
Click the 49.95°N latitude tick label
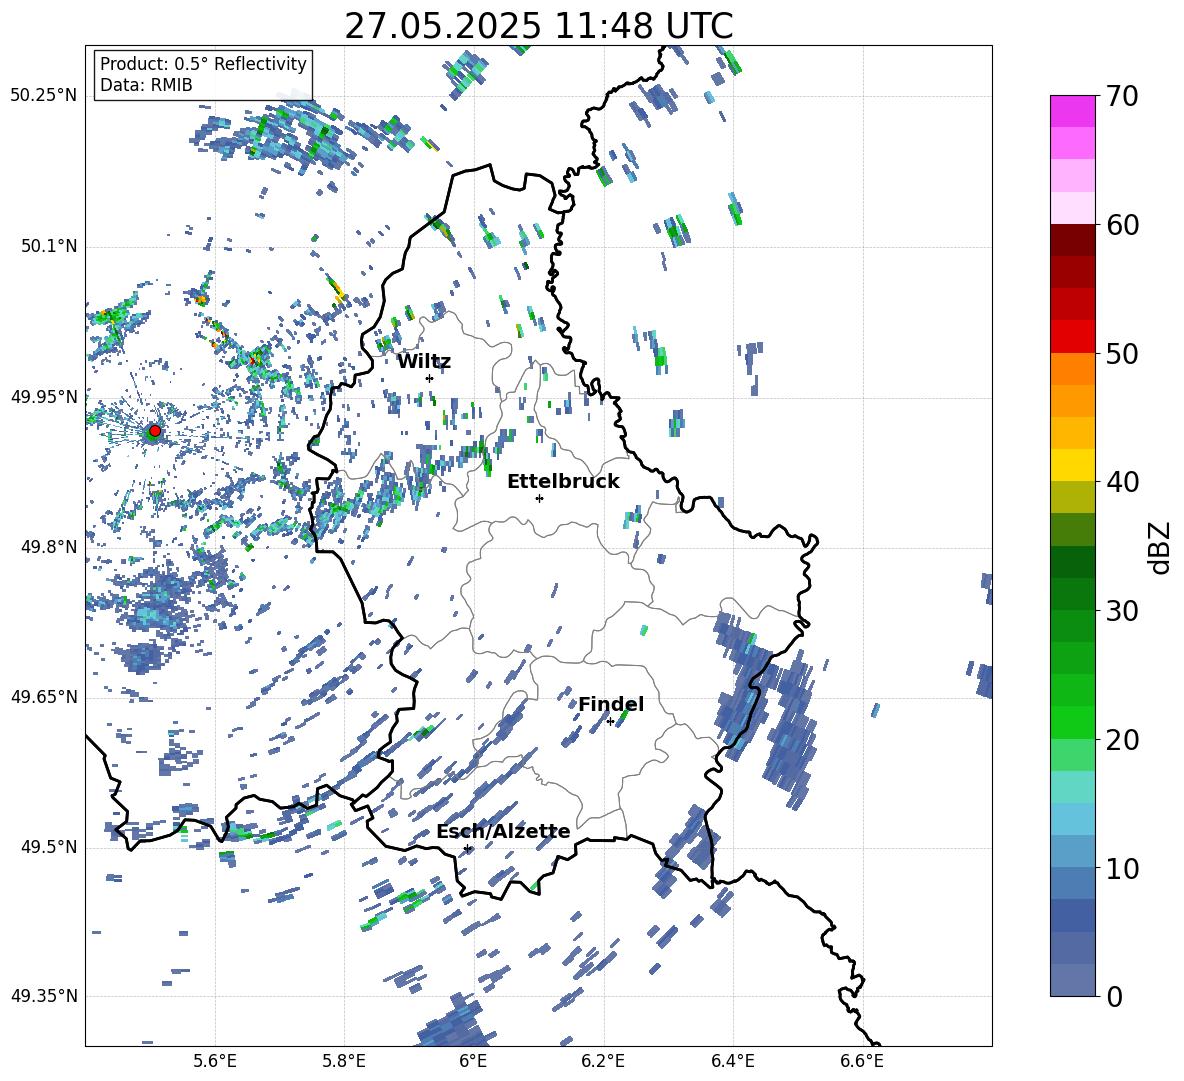click(44, 396)
